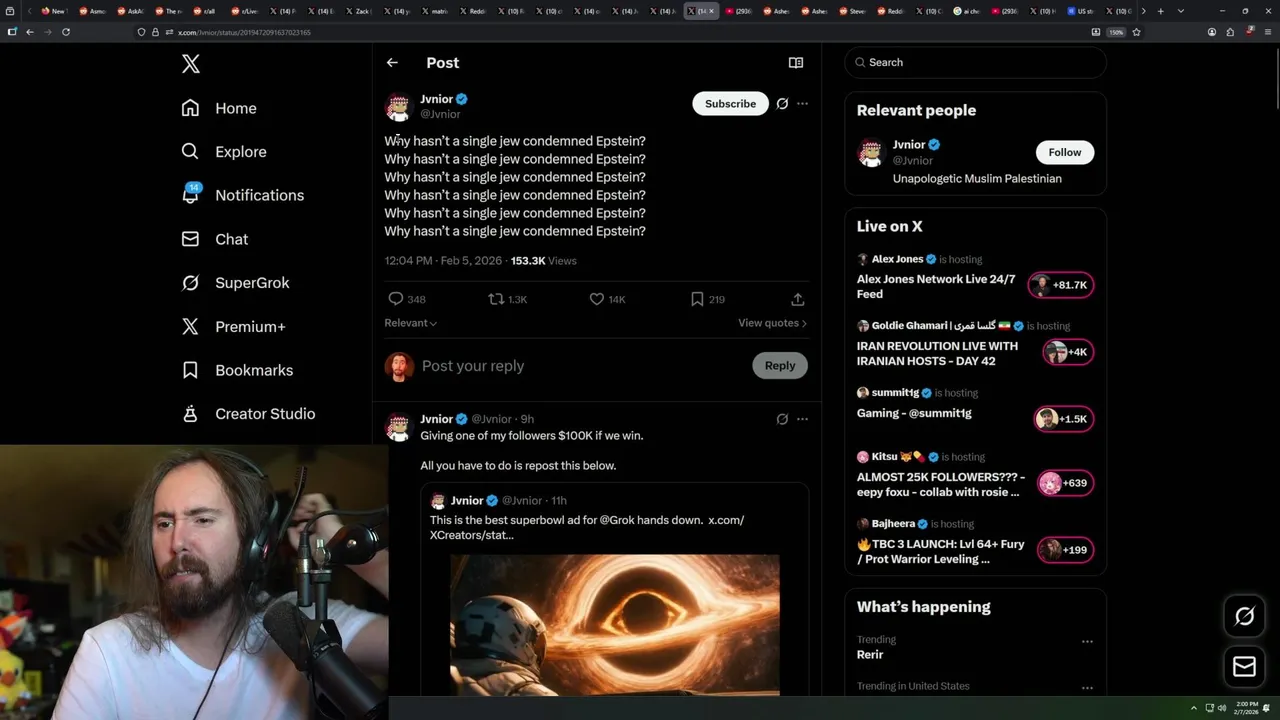Open reader view icon in Post header
Image resolution: width=1280 pixels, height=720 pixels.
796,62
